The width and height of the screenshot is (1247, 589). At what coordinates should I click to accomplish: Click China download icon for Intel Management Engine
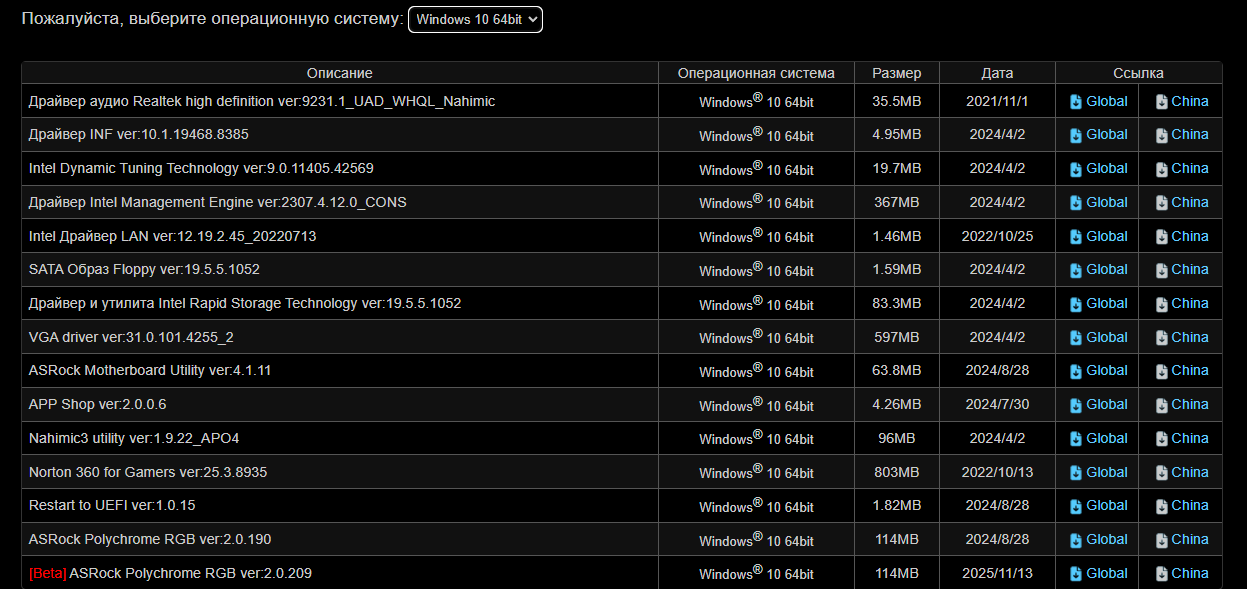click(1161, 203)
